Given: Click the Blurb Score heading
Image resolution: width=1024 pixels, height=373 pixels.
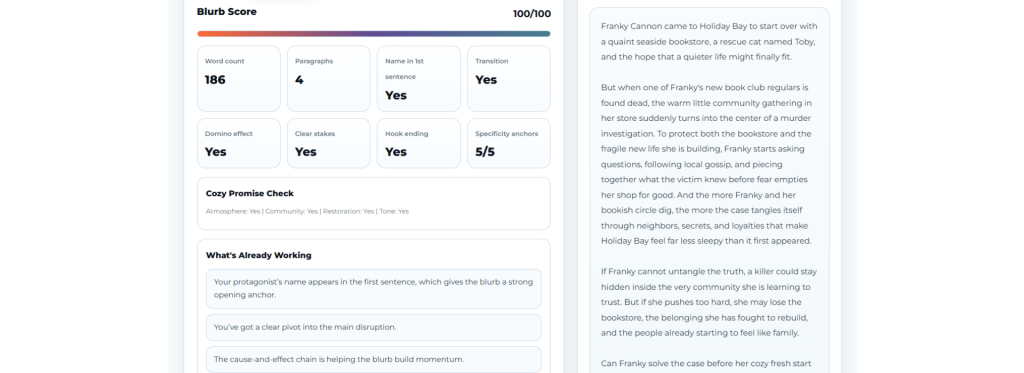Looking at the screenshot, I should (x=227, y=12).
